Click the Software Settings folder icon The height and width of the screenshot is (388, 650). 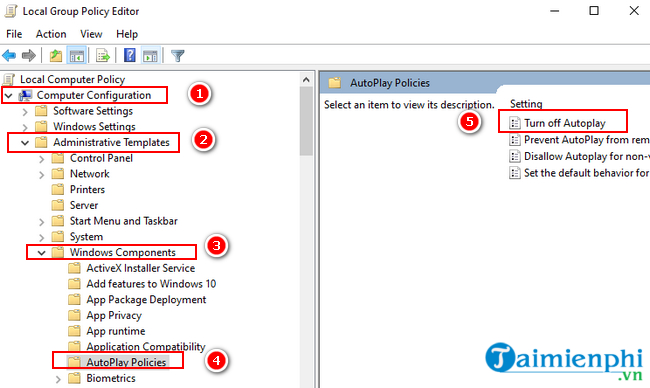(41, 111)
